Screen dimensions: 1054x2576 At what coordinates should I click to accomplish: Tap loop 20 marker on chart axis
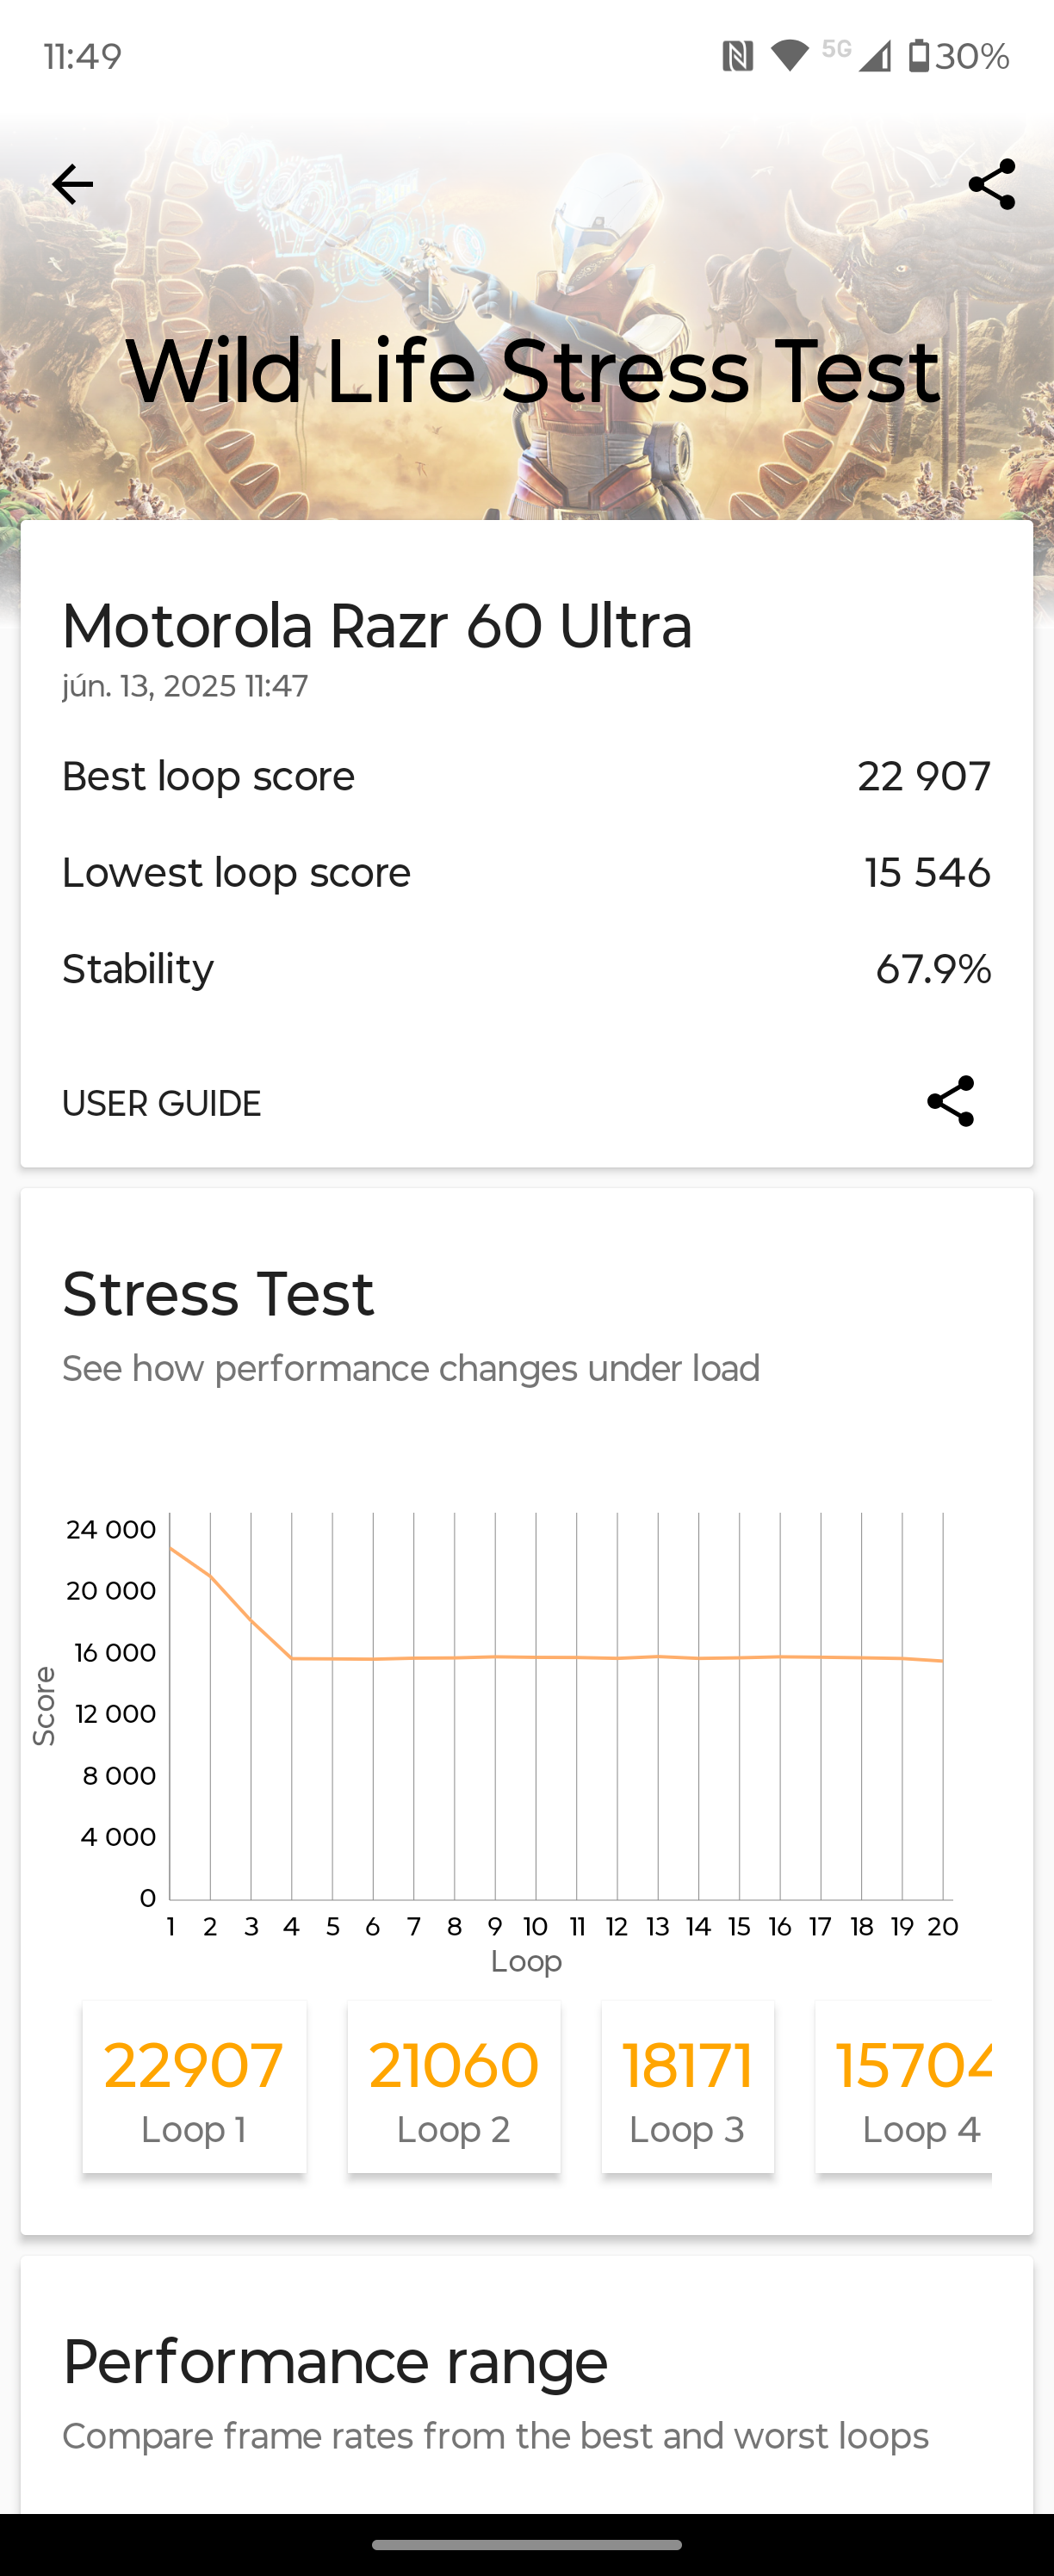(x=943, y=1926)
